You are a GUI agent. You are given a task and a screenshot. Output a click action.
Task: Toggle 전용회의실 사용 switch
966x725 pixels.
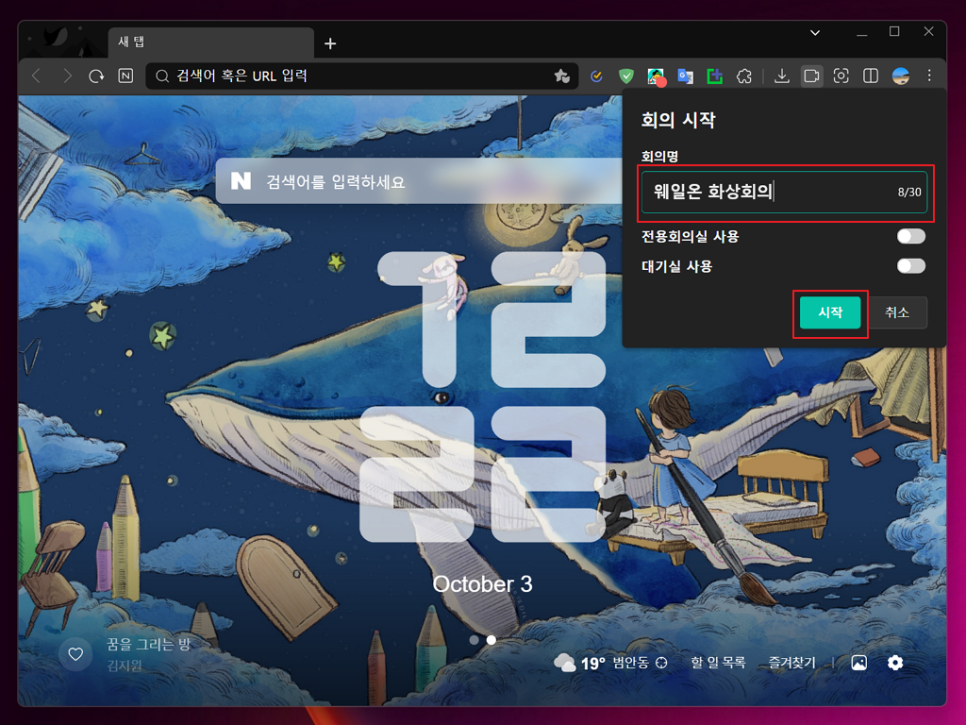click(x=911, y=237)
